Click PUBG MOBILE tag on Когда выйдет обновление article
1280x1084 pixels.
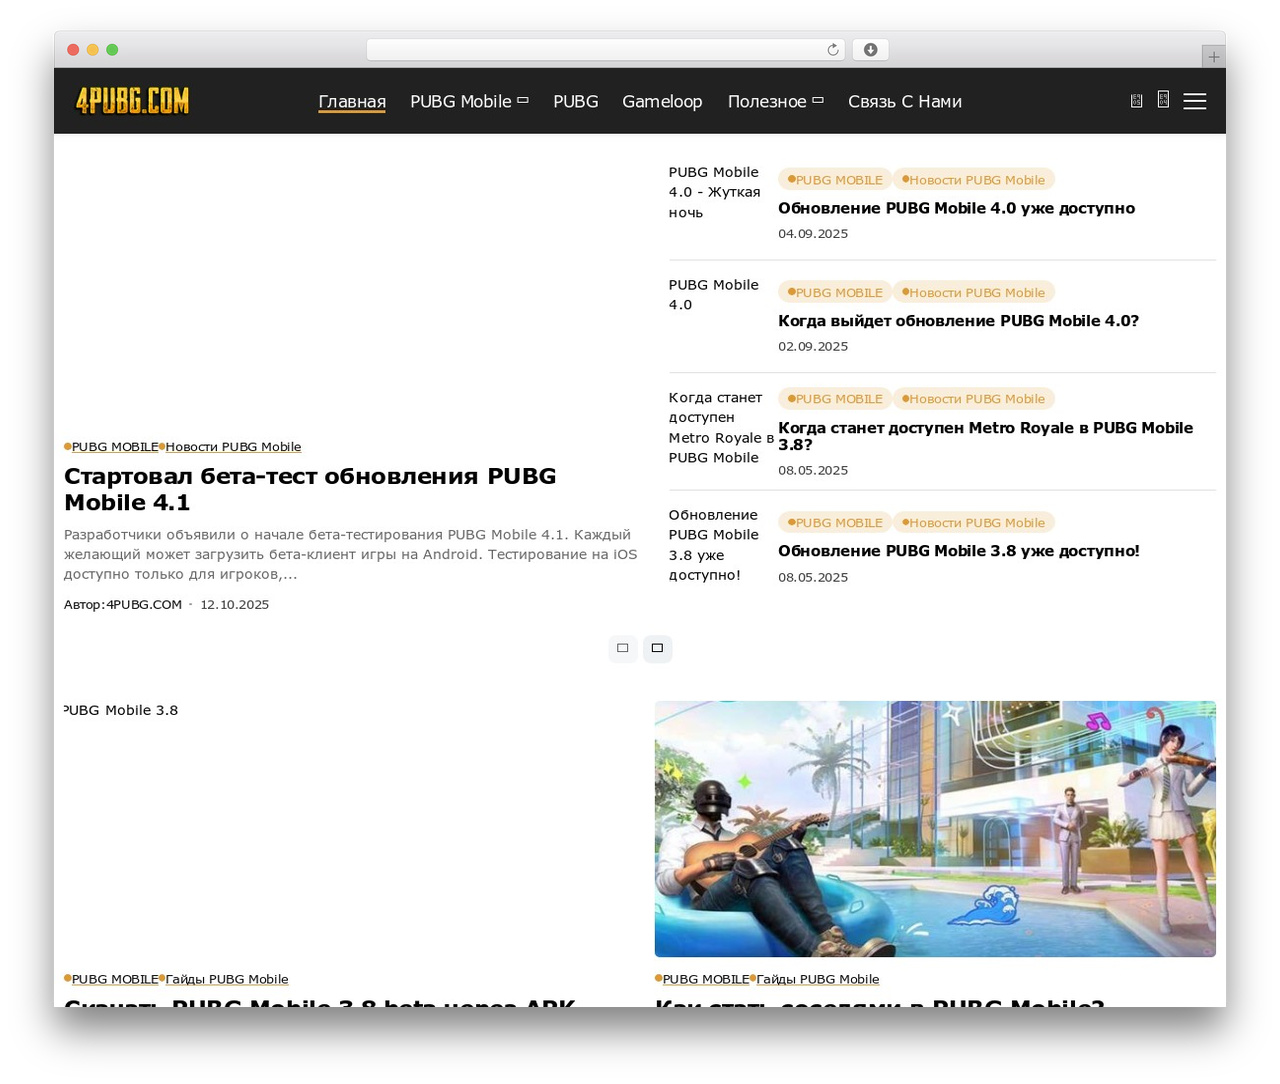click(x=835, y=292)
